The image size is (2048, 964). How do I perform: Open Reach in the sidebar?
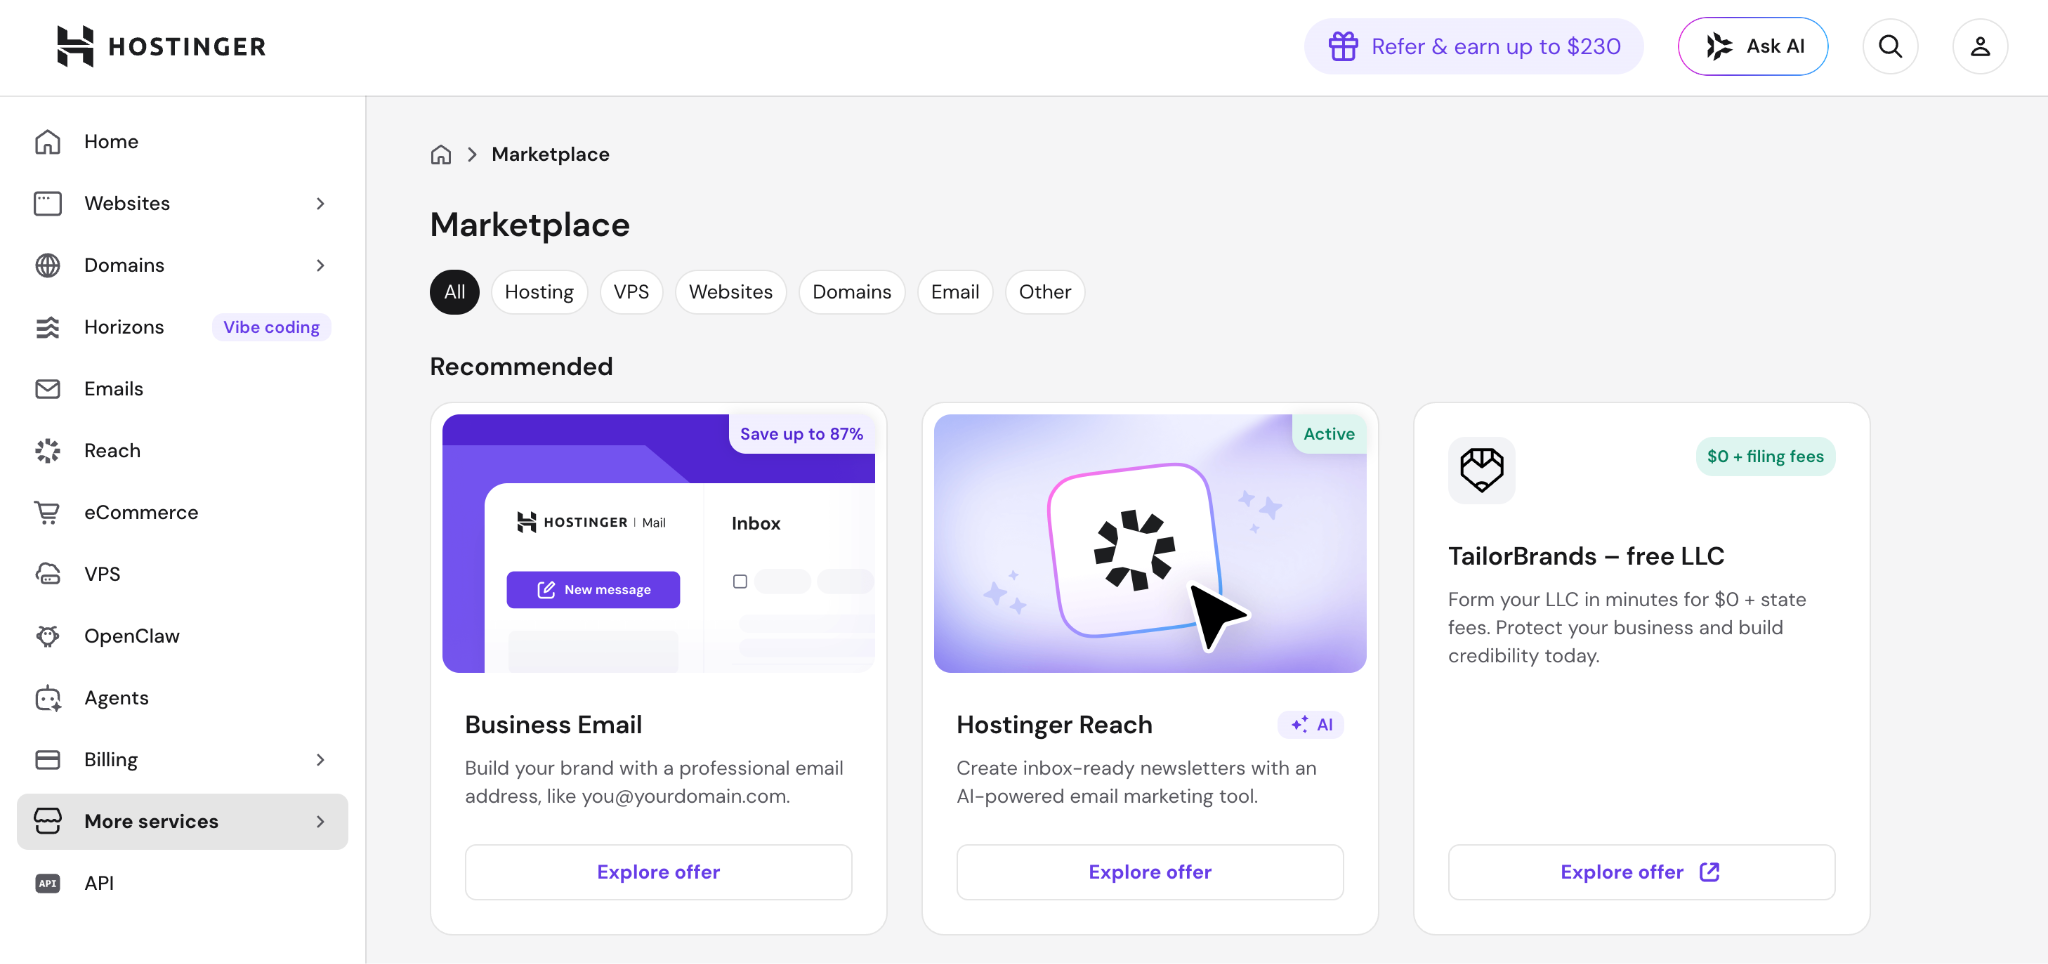(183, 451)
